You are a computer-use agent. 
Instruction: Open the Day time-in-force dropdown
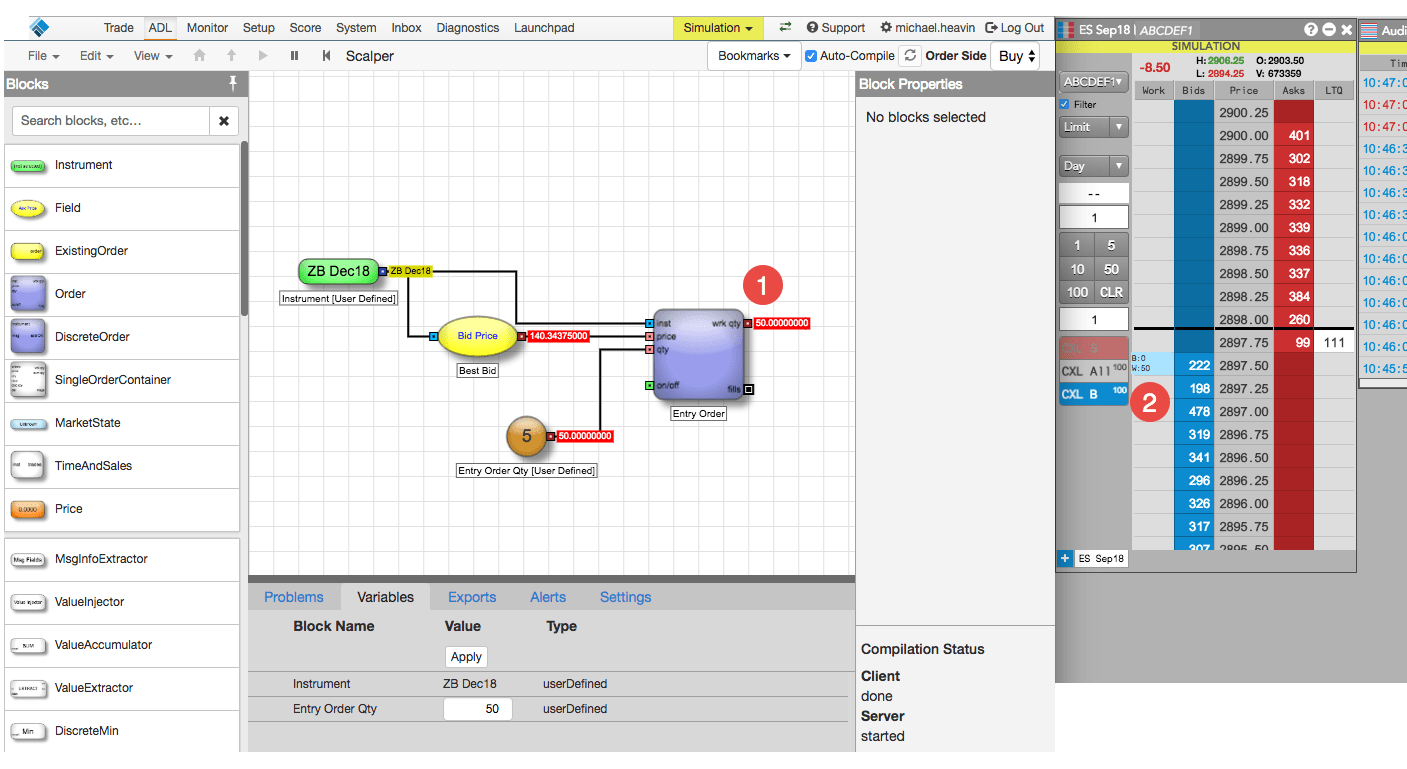[1093, 166]
